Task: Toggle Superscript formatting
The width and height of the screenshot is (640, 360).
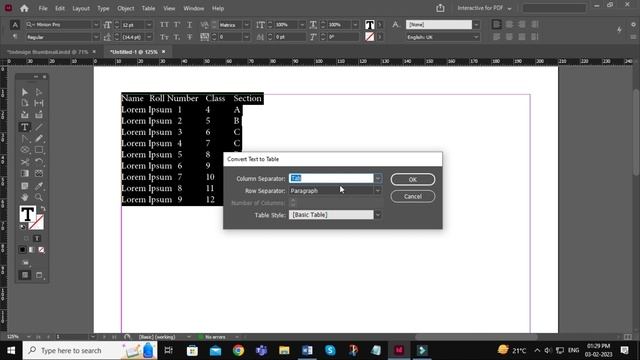Action: pyautogui.click(x=177, y=25)
